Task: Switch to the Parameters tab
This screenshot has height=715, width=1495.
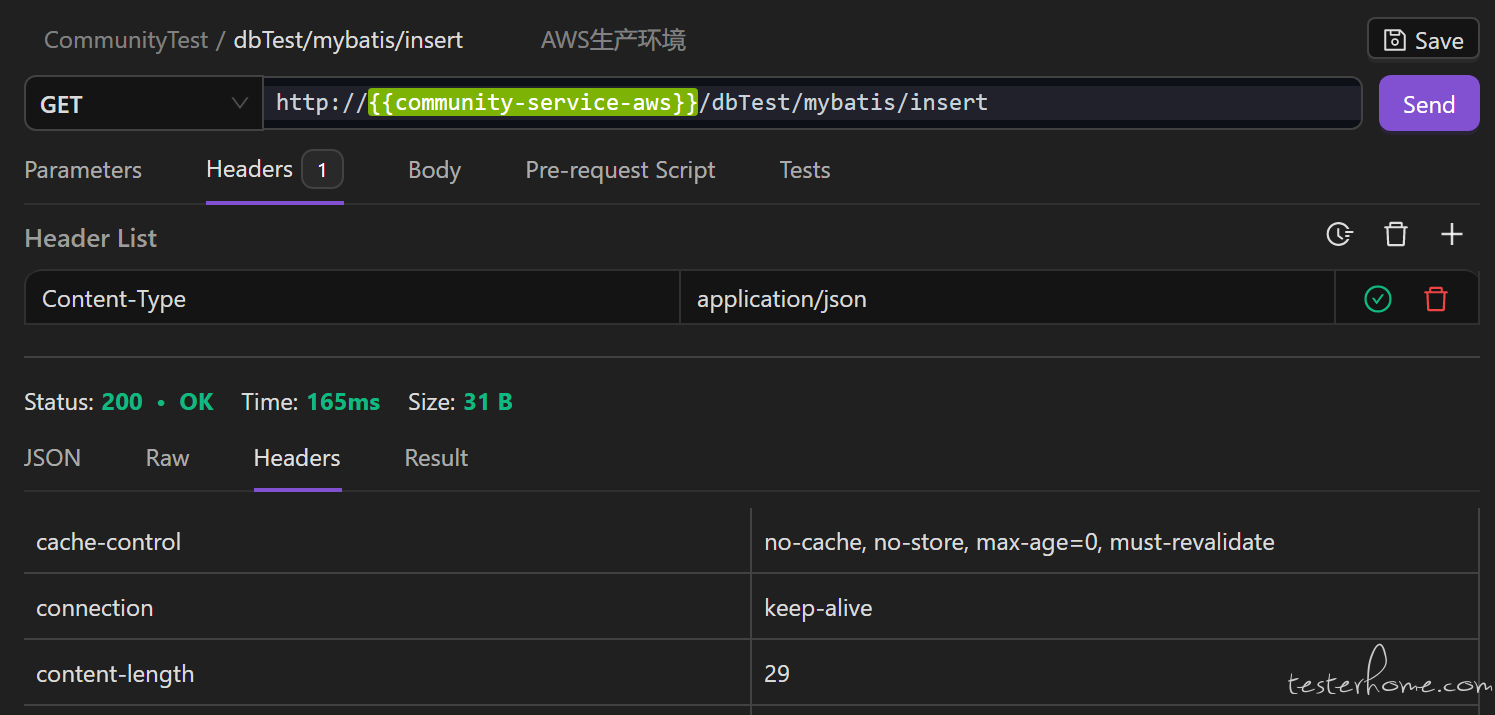Action: [83, 170]
